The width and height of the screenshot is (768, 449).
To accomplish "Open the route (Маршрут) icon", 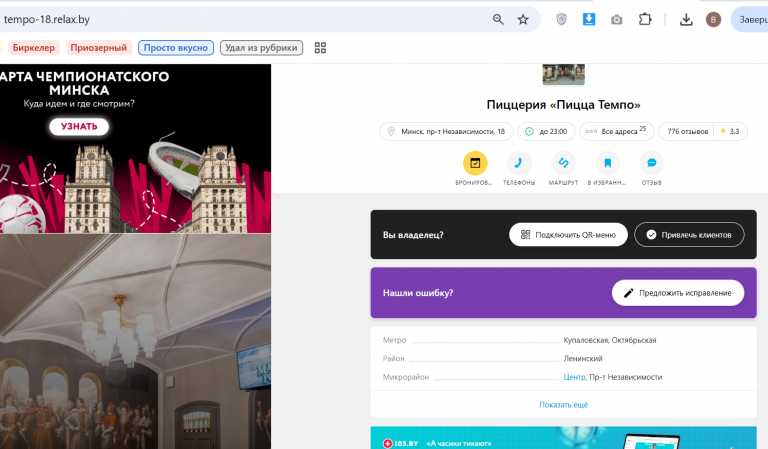I will tap(563, 163).
